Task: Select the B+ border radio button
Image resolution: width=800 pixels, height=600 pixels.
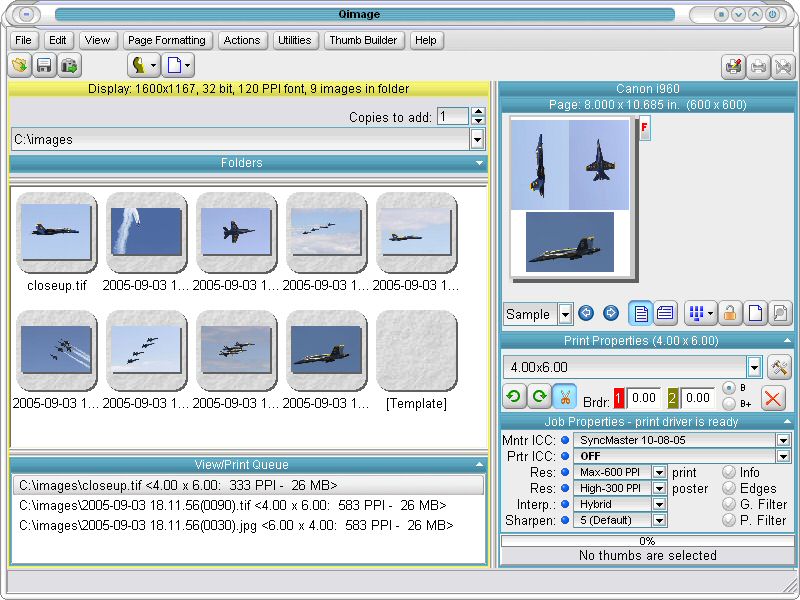Action: [729, 404]
